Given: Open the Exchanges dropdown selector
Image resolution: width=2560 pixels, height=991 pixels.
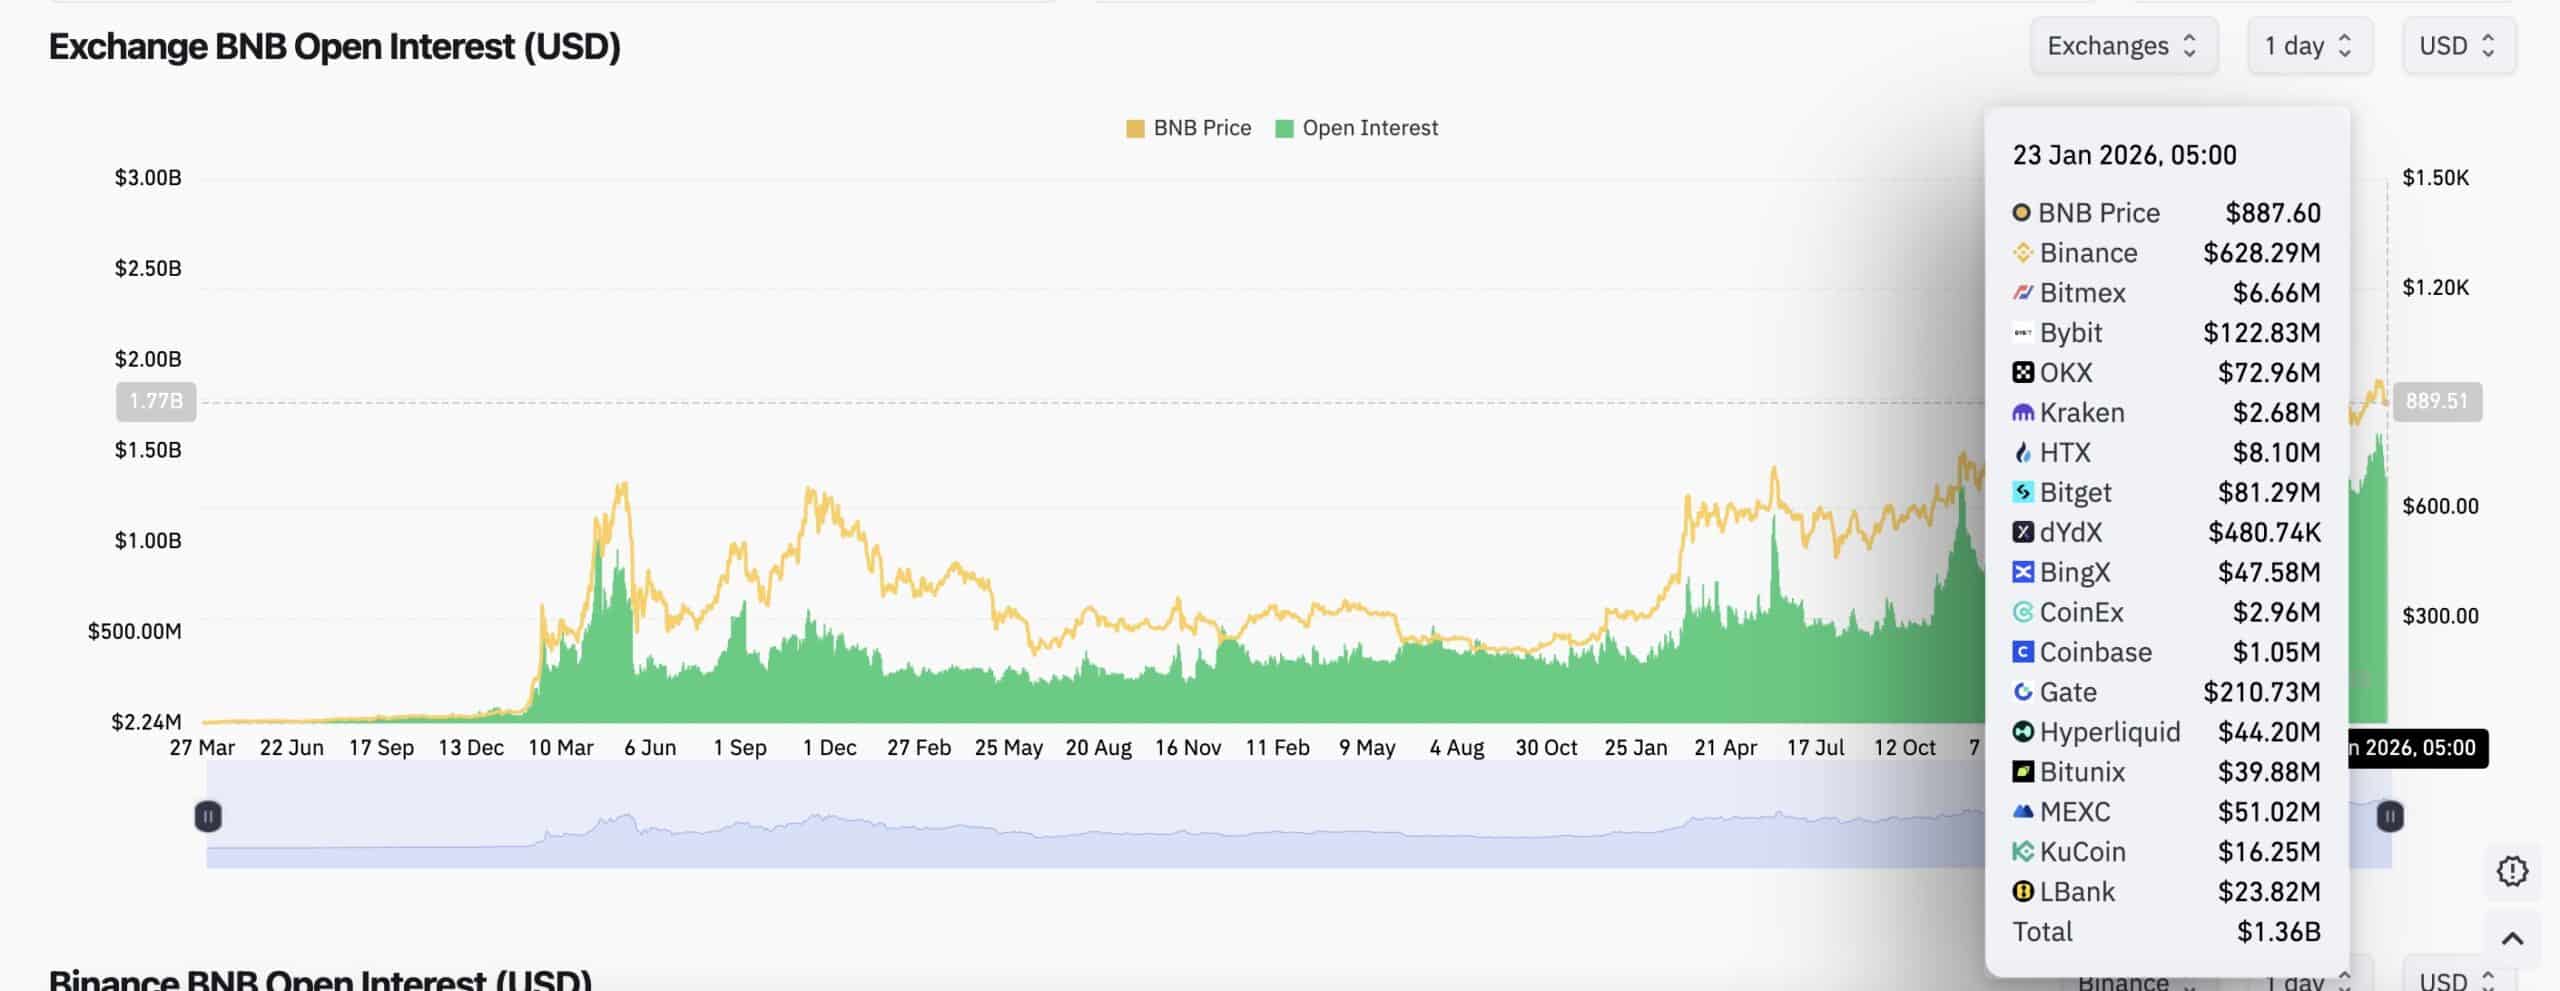Looking at the screenshot, I should coord(2122,46).
